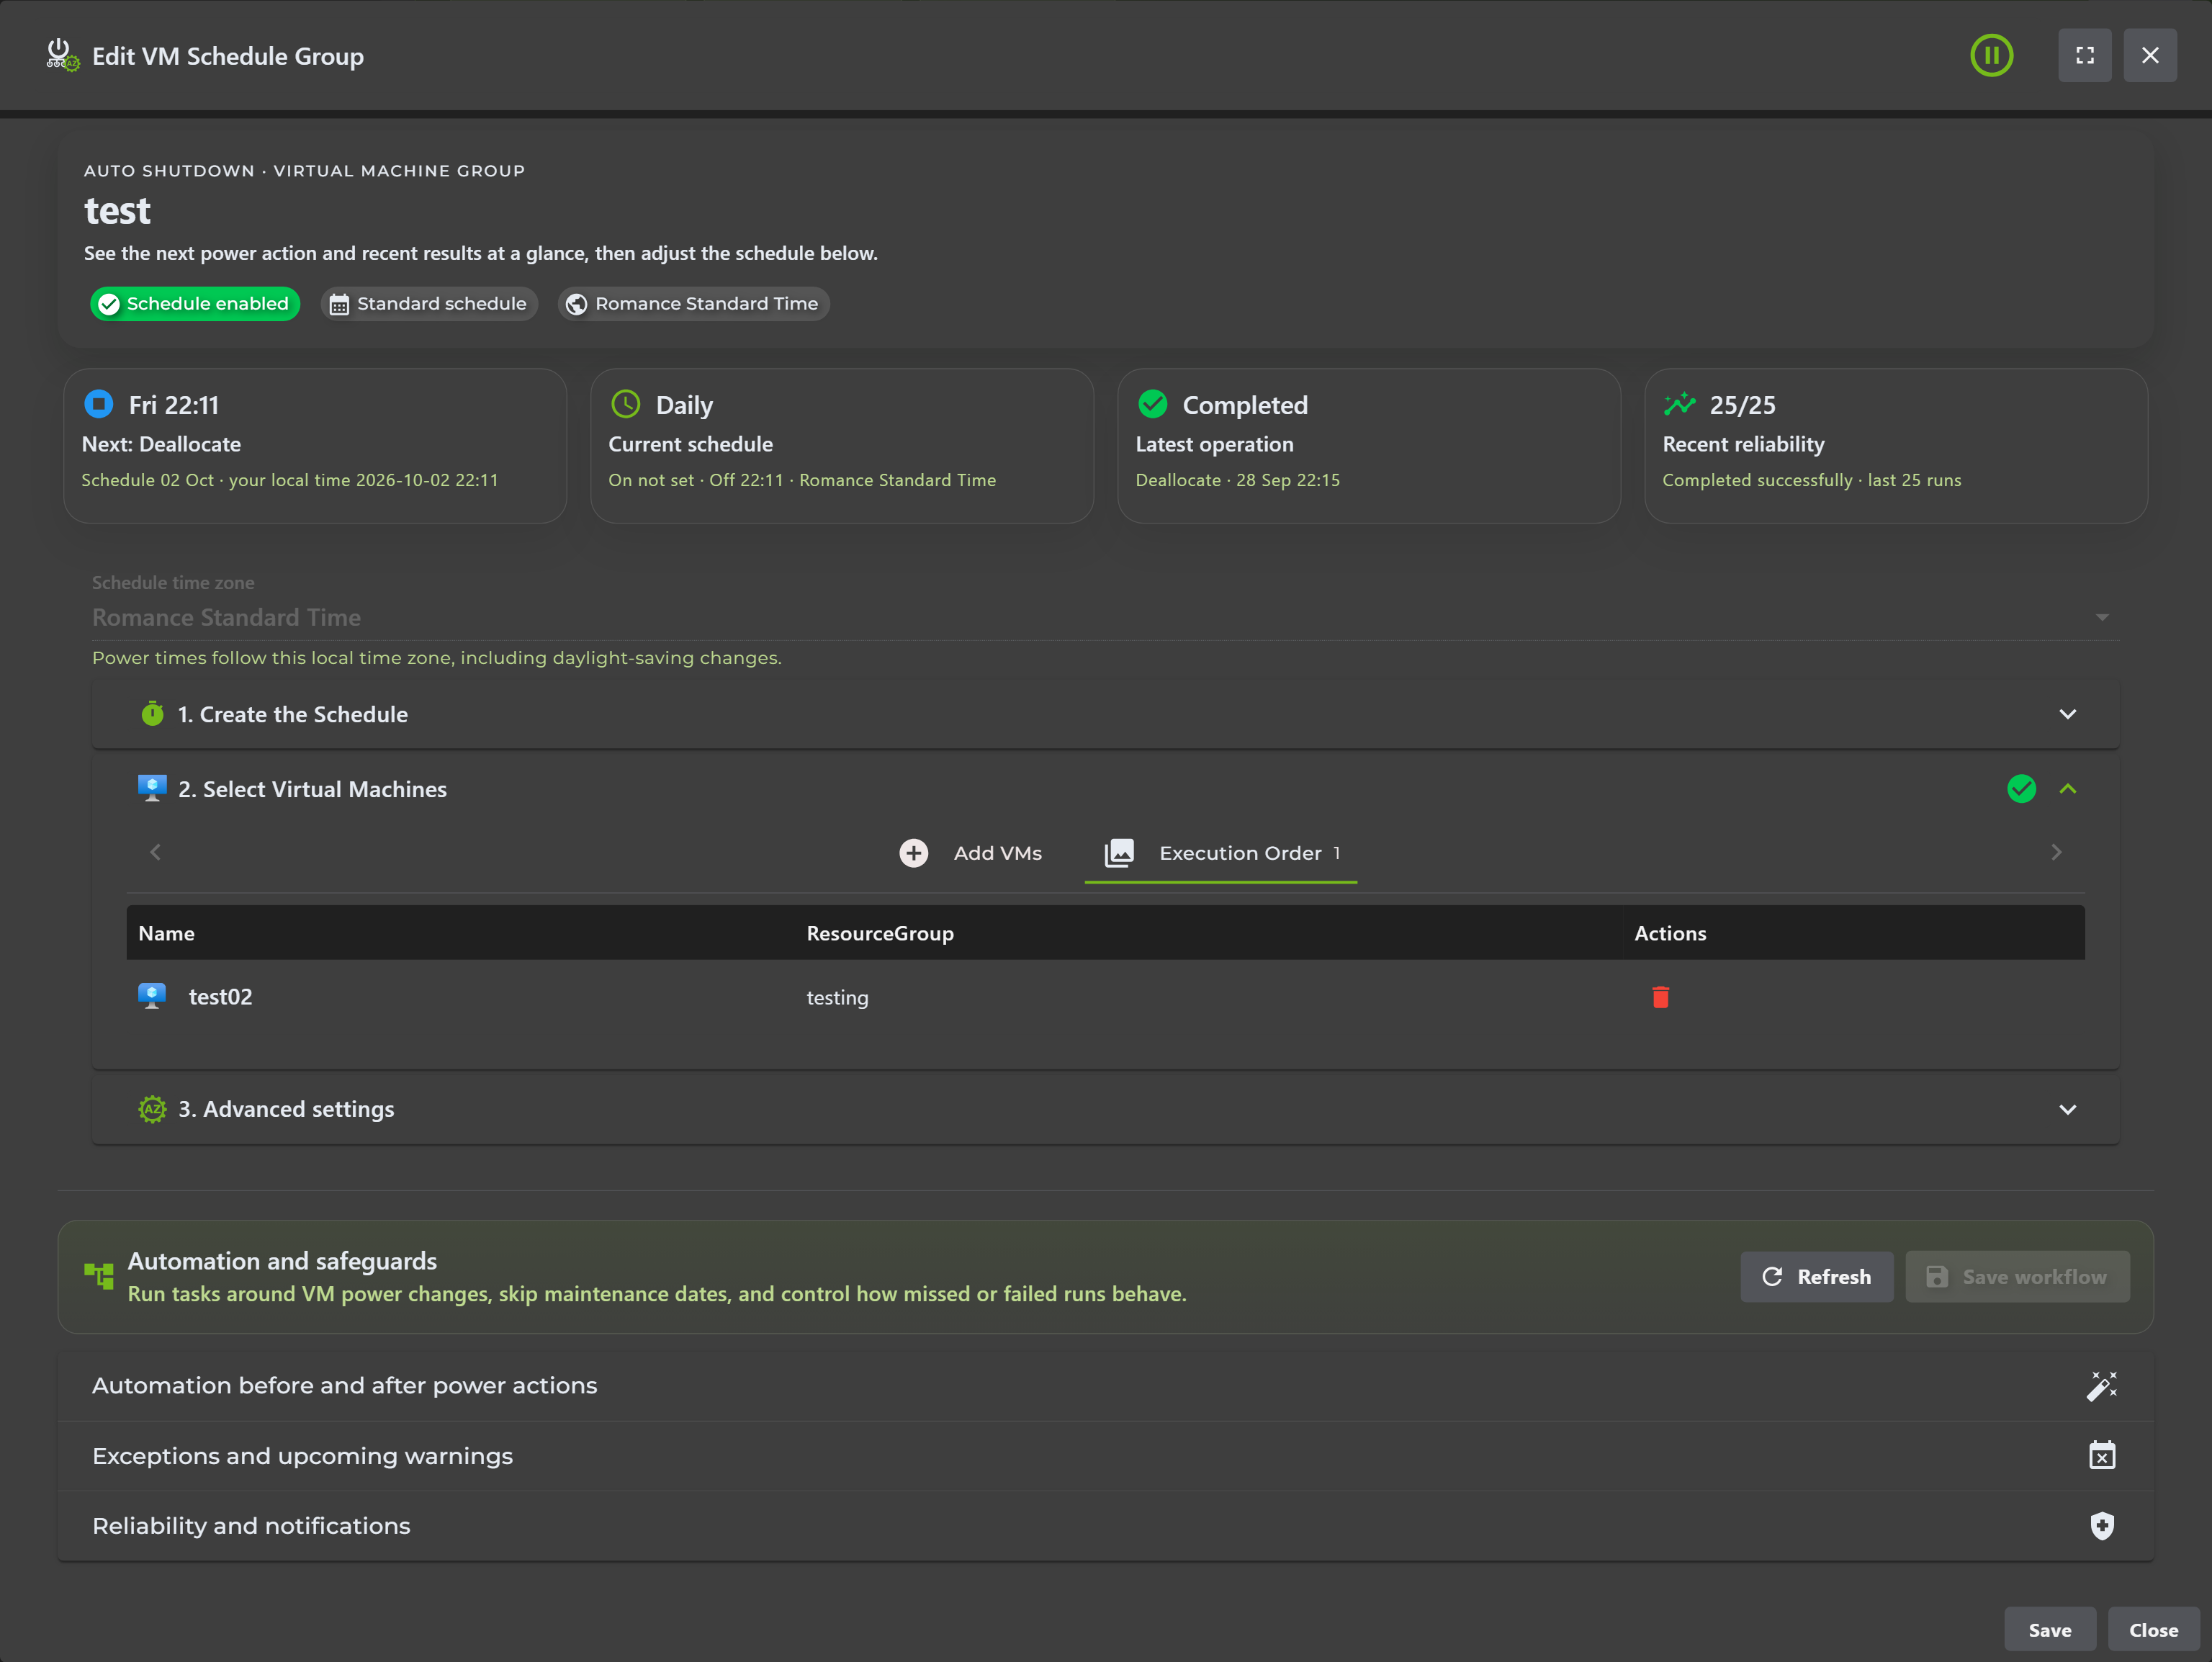Viewport: 2212px width, 1662px height.
Task: Click the next tabs right arrow
Action: pos(2056,852)
